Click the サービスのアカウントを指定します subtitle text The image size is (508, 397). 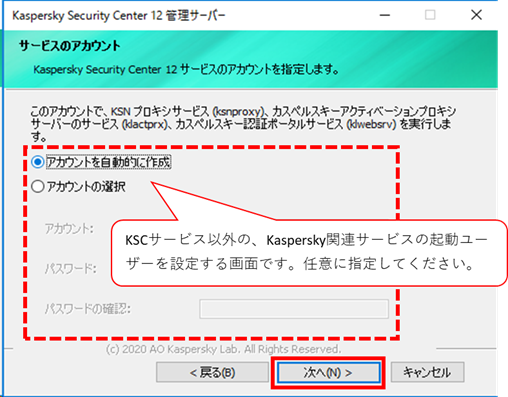(x=186, y=69)
